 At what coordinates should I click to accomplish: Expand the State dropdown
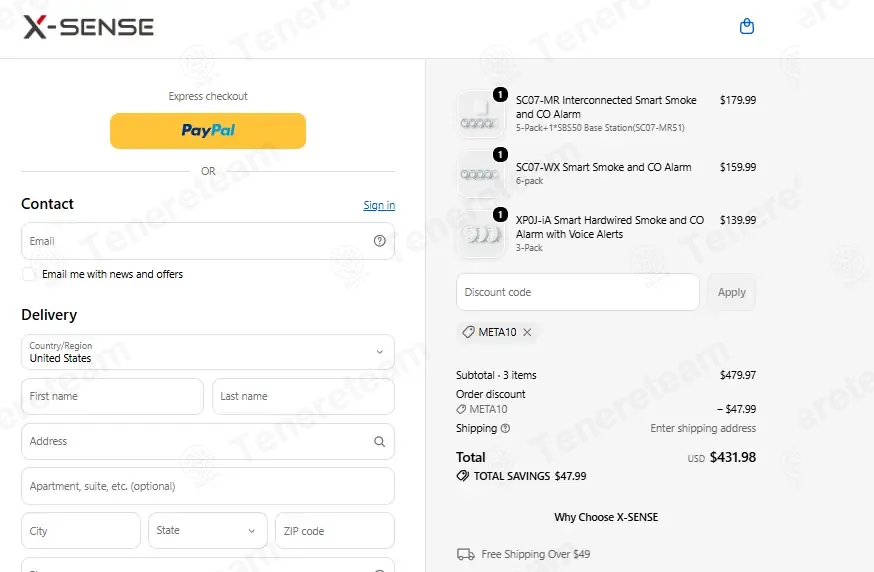point(208,530)
